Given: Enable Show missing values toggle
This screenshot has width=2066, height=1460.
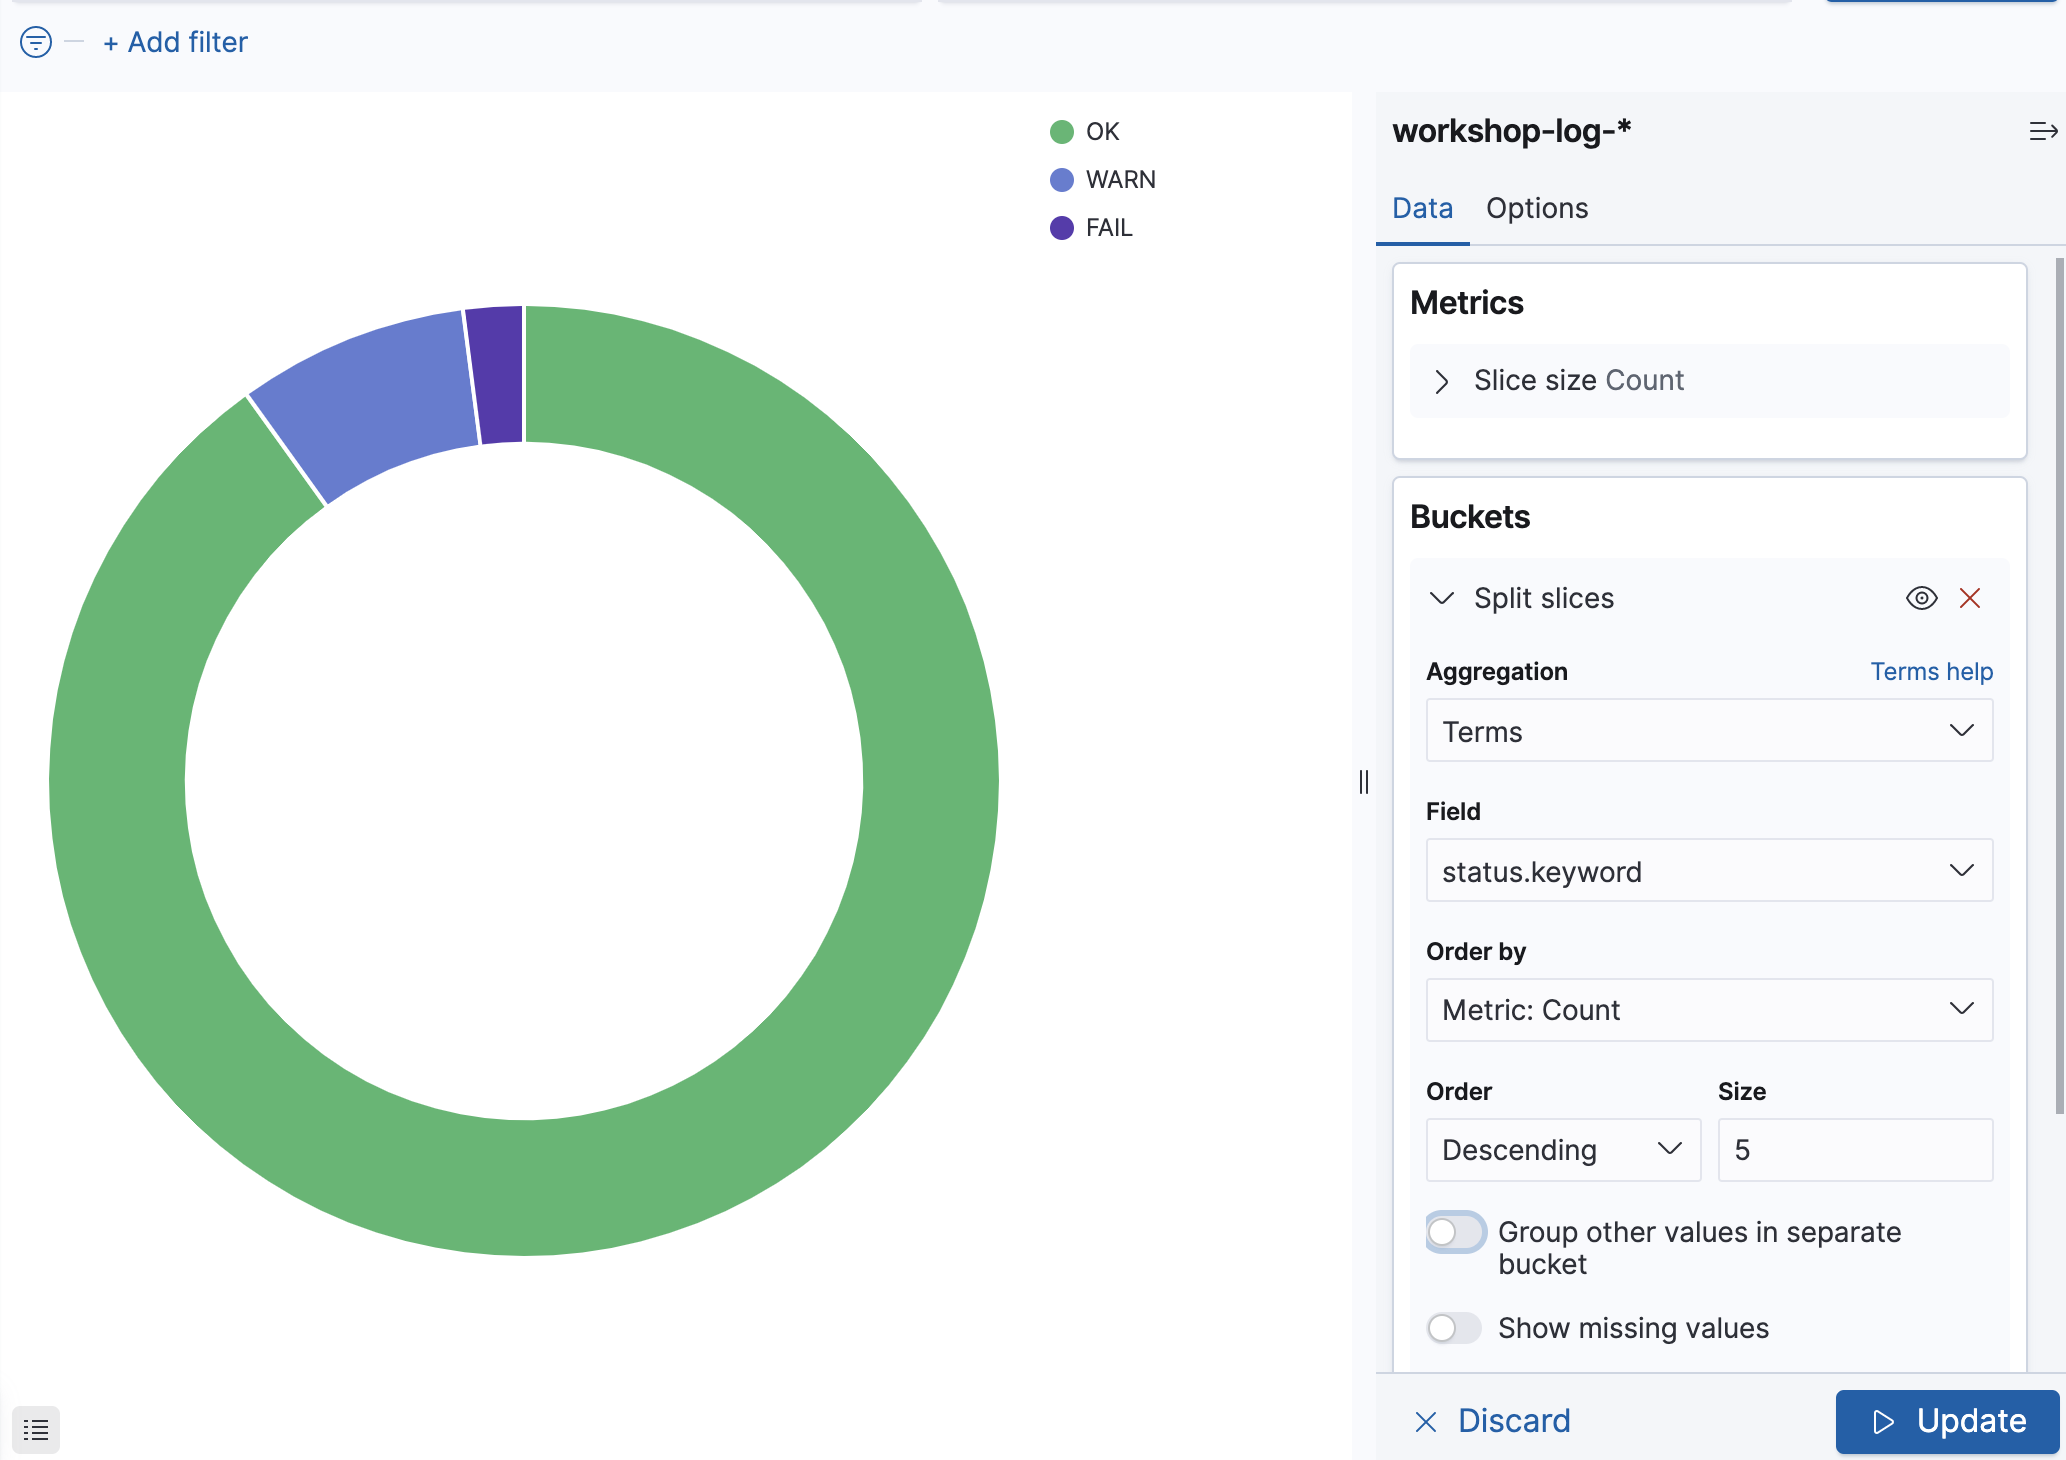Looking at the screenshot, I should [1455, 1328].
